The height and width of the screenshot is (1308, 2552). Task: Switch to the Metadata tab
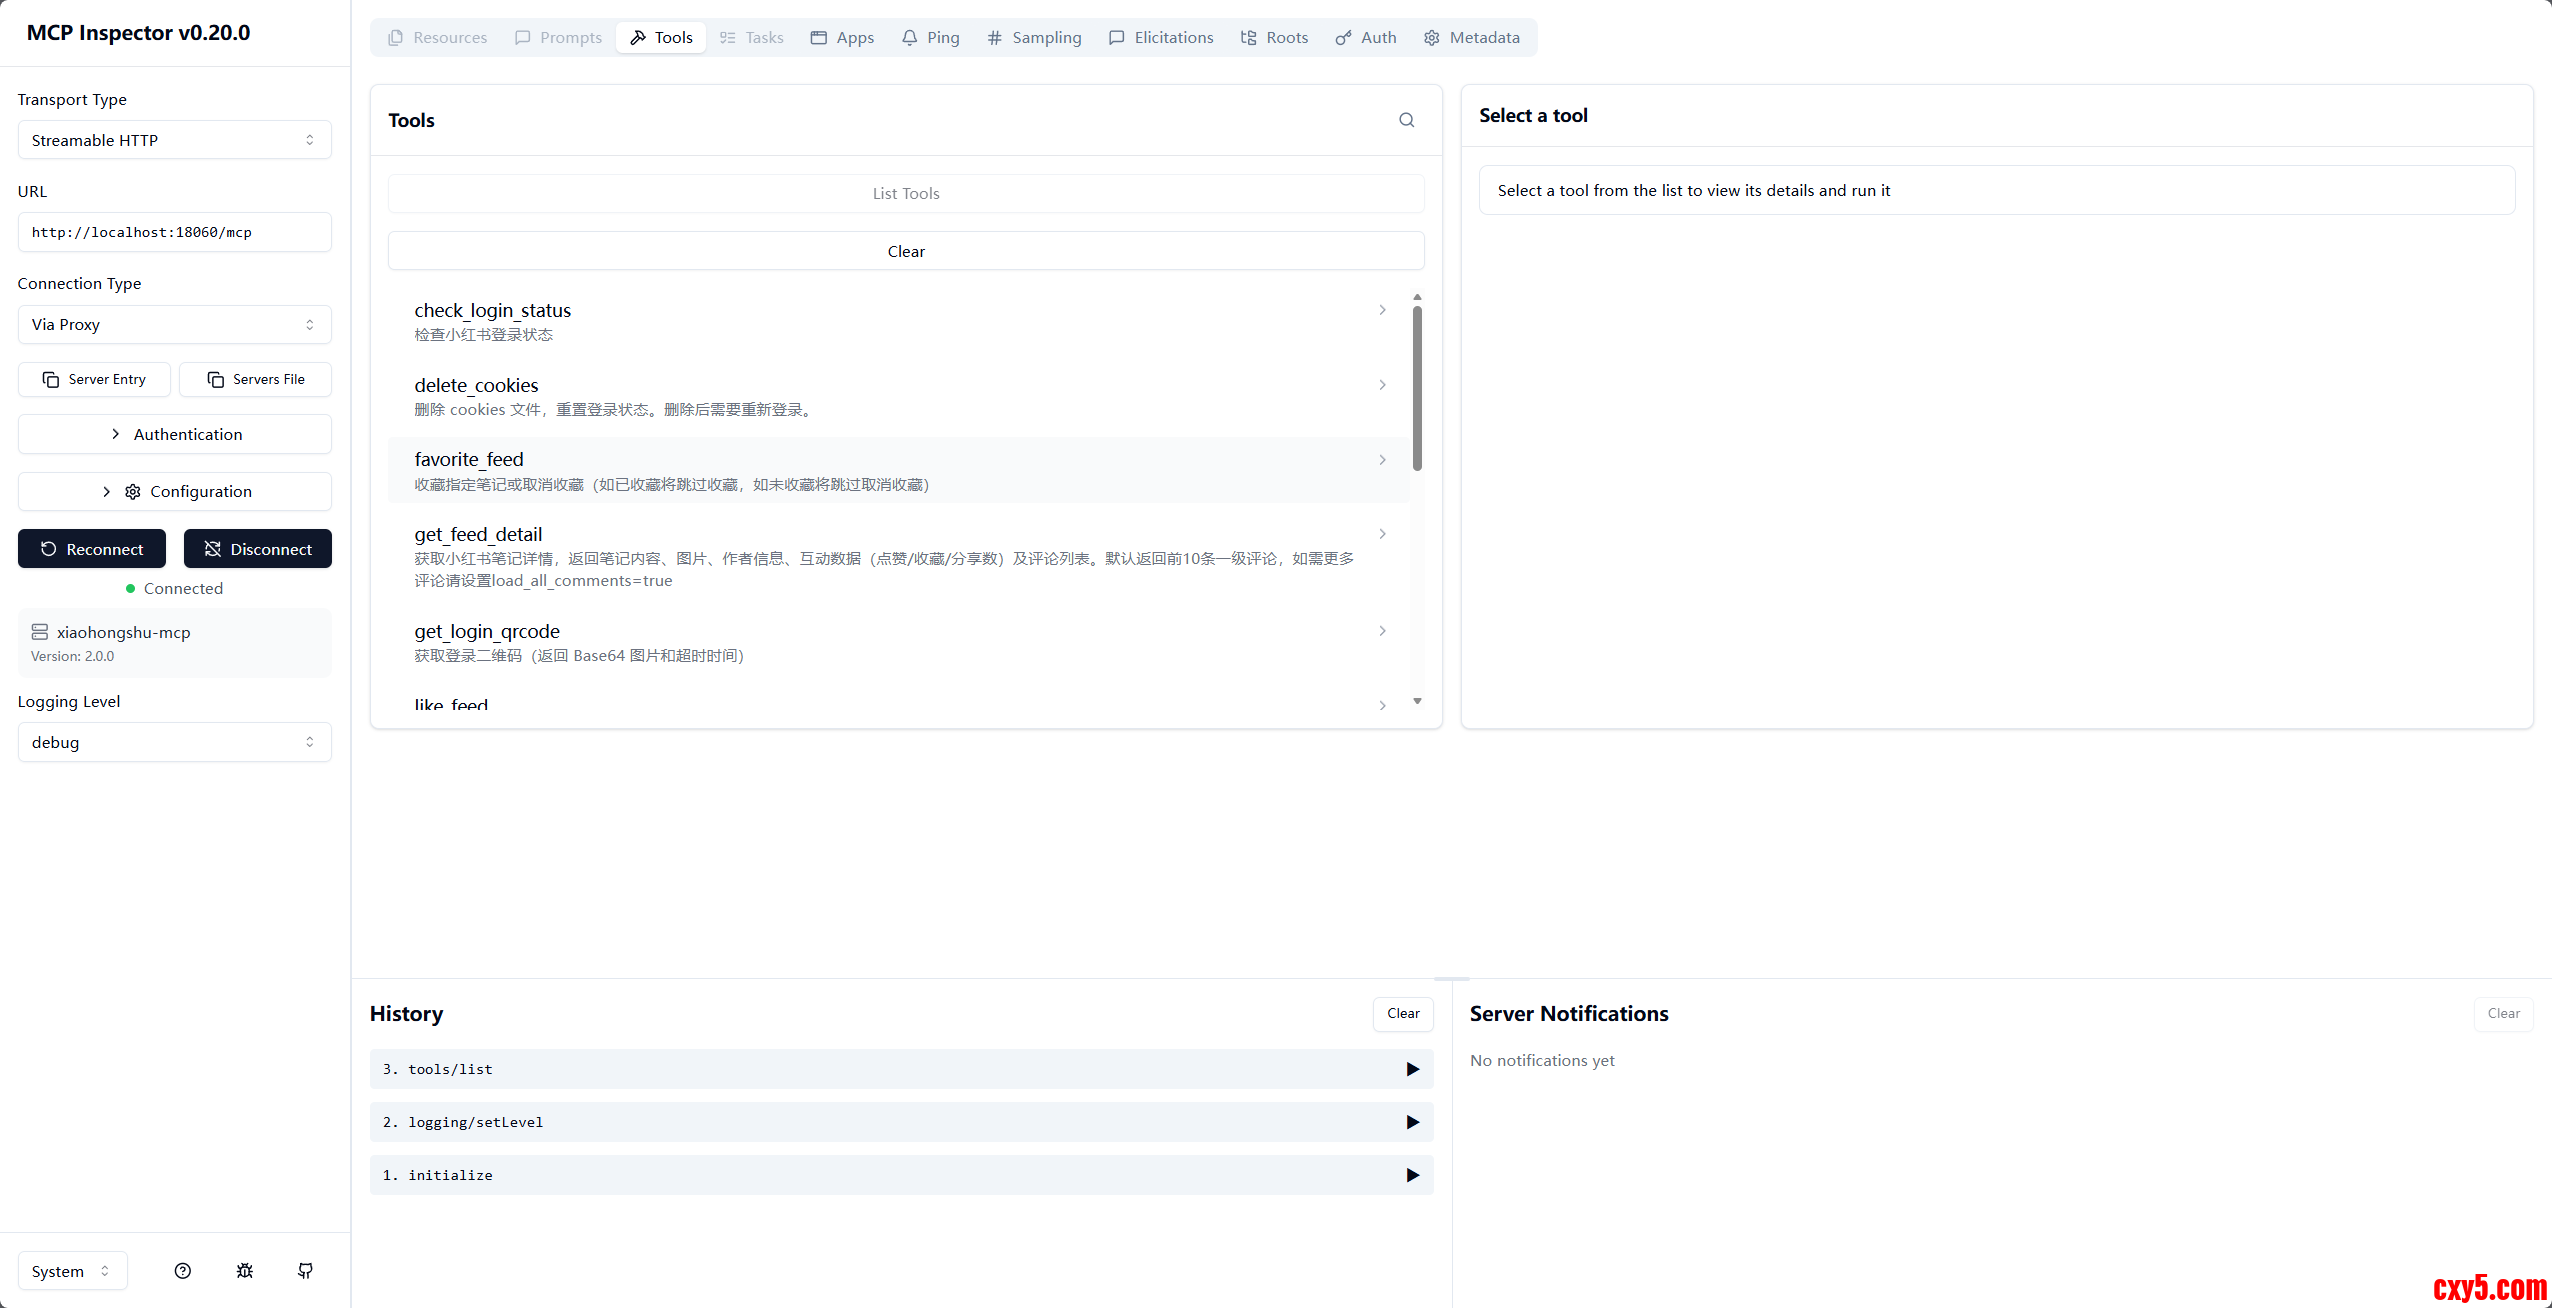[1471, 38]
